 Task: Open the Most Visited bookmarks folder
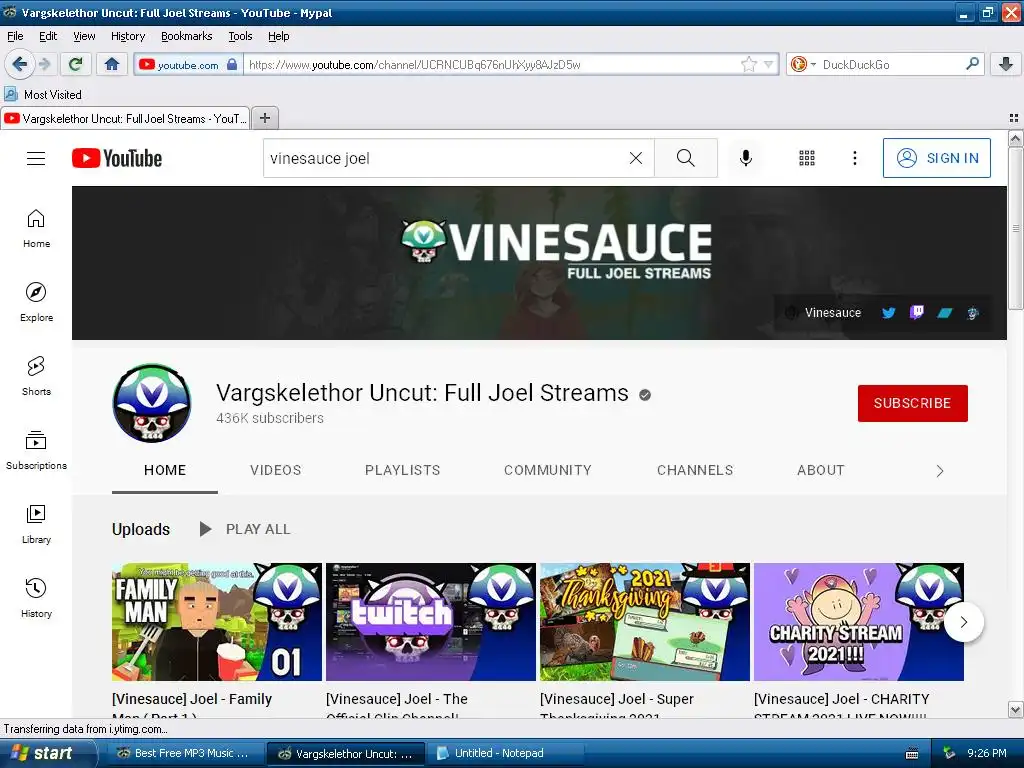point(43,95)
